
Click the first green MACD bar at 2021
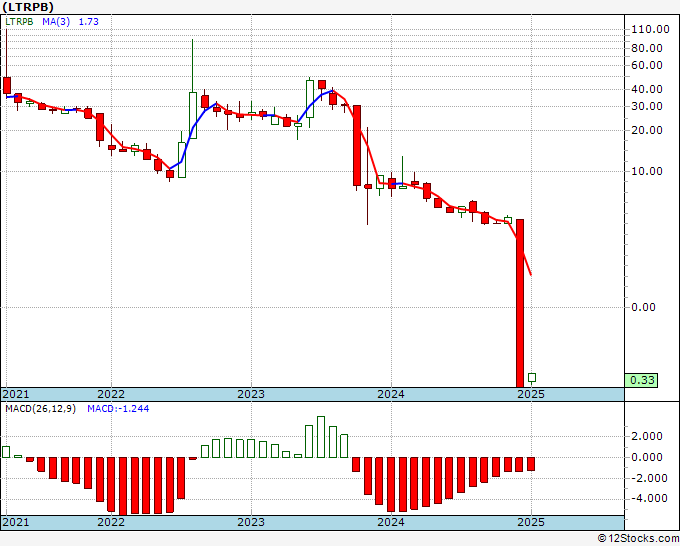[x=6, y=452]
